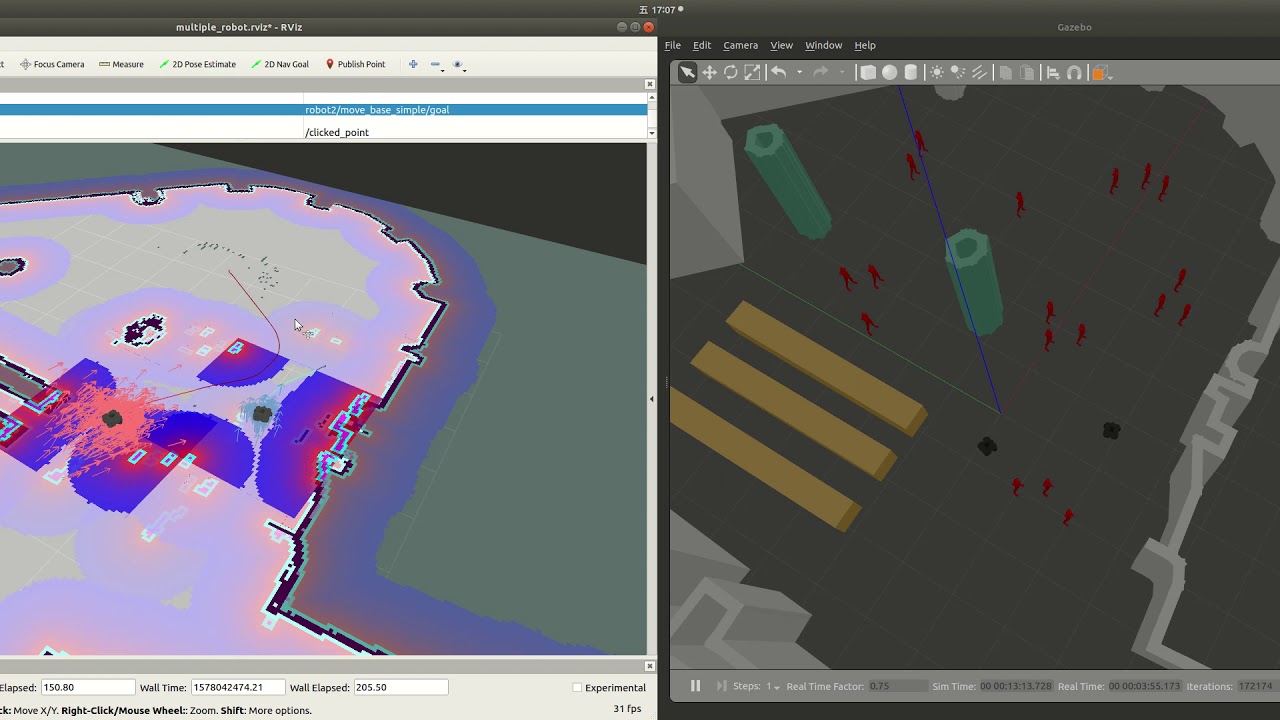This screenshot has height=720, width=1280.
Task: Open the Gazebo align tool
Action: (1053, 72)
